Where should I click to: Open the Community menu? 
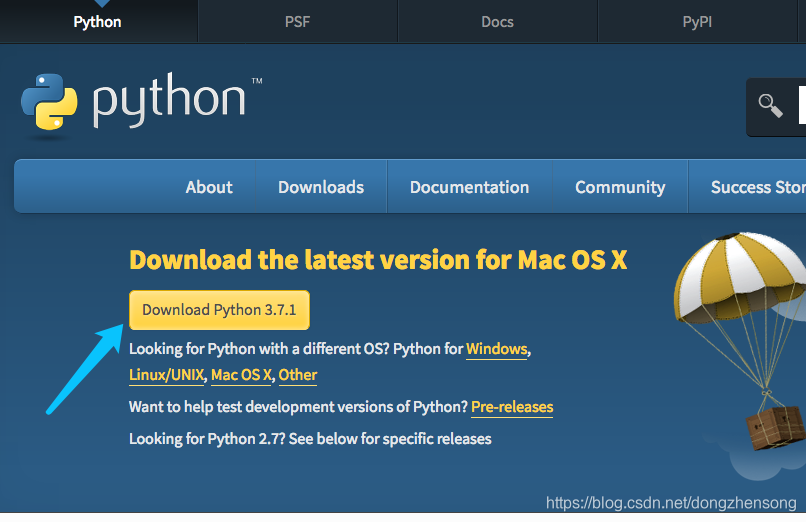(x=620, y=187)
